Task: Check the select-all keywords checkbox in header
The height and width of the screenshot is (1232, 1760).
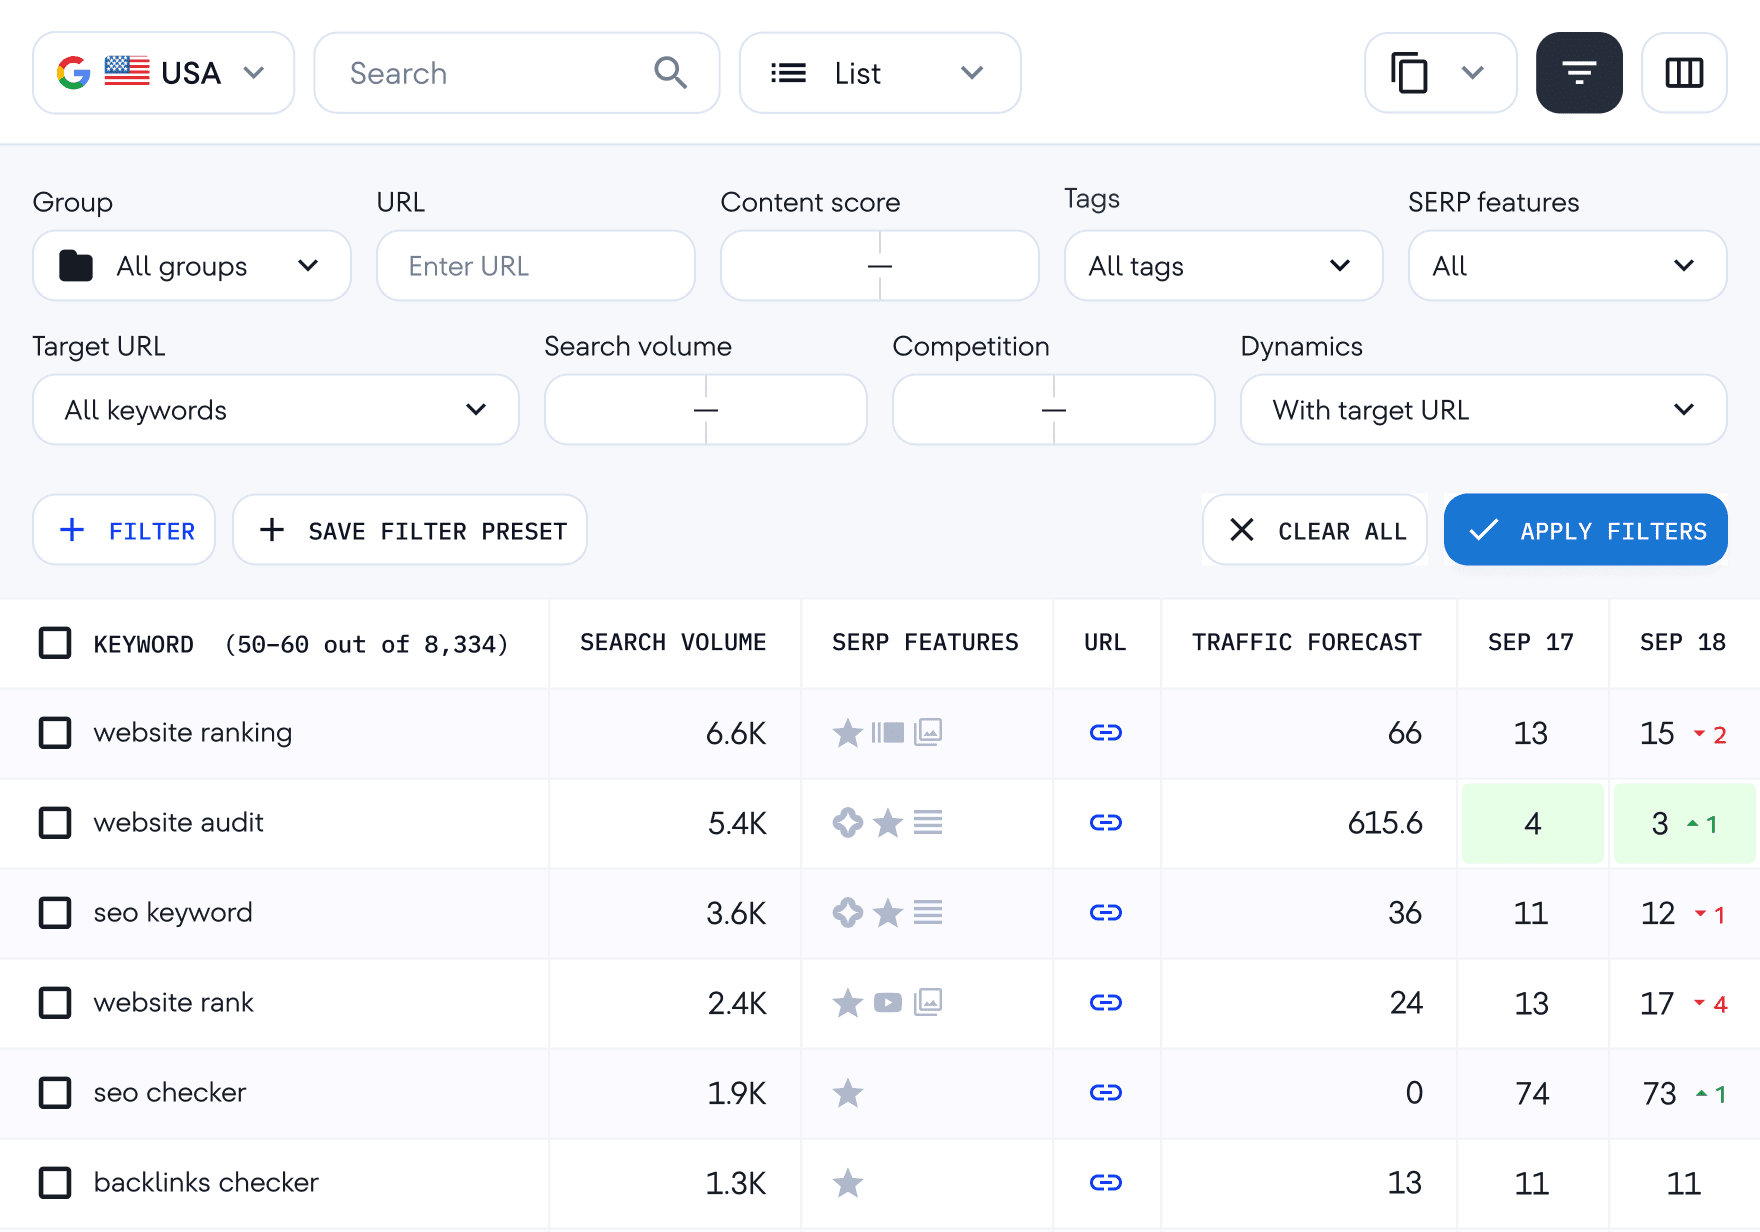Action: pyautogui.click(x=55, y=643)
